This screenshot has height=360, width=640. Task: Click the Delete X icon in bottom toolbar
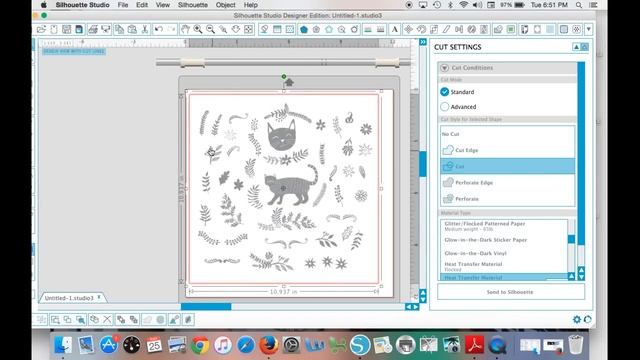coord(107,319)
